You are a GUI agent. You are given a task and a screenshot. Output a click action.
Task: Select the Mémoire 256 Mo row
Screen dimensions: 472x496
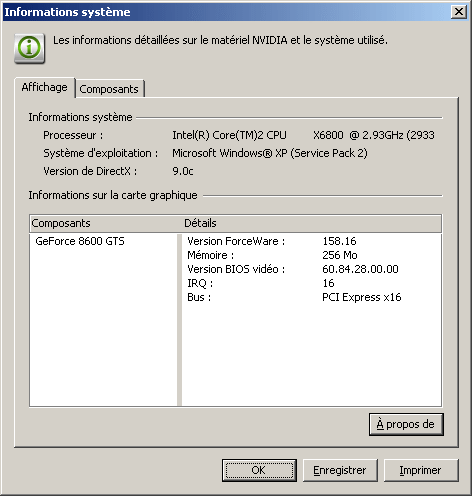[312, 255]
